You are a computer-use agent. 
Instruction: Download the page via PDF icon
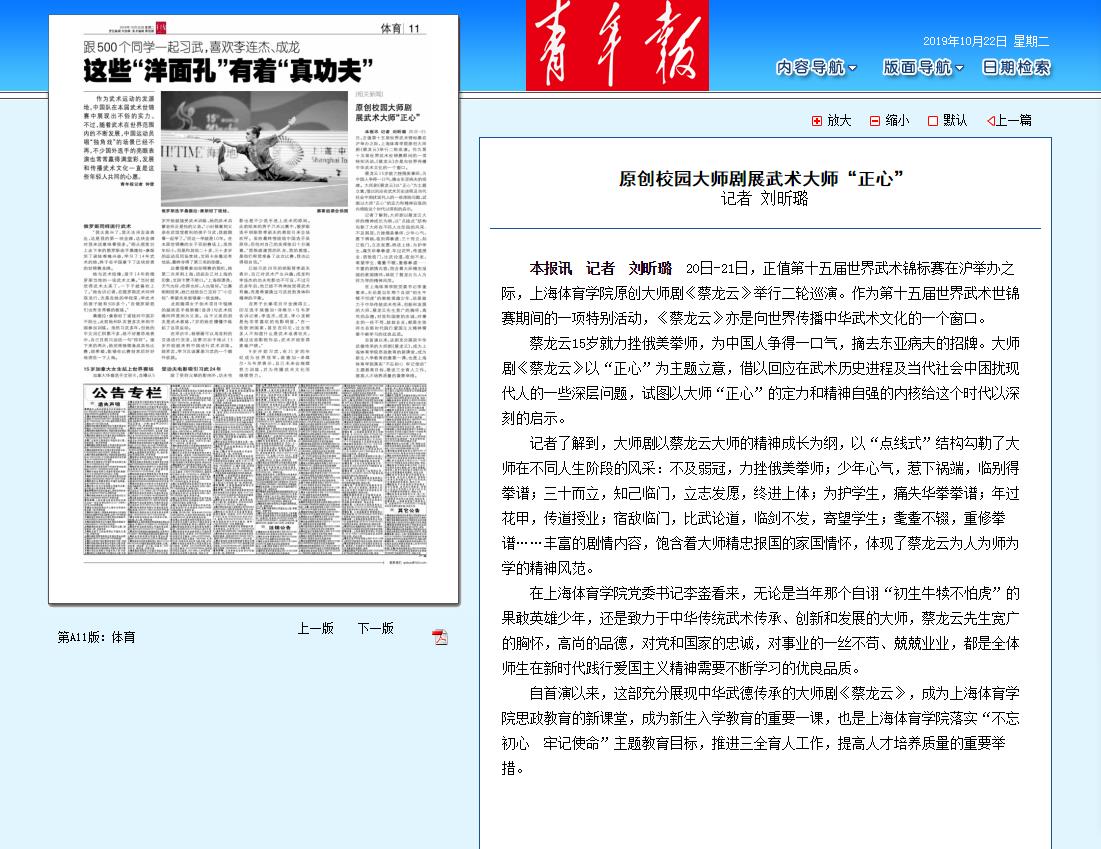(439, 637)
